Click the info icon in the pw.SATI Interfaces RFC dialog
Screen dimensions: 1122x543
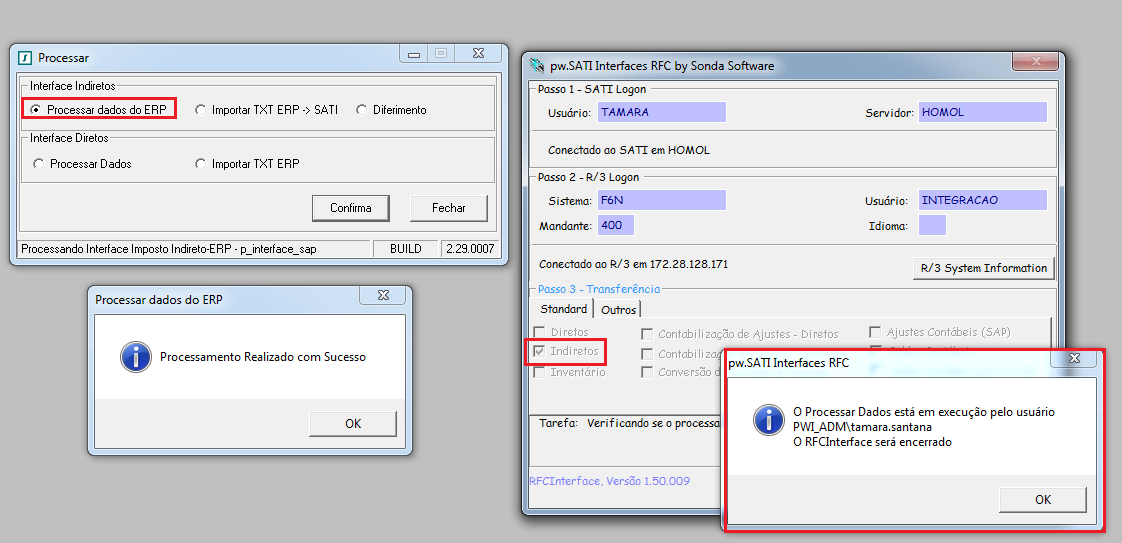pyautogui.click(x=768, y=419)
